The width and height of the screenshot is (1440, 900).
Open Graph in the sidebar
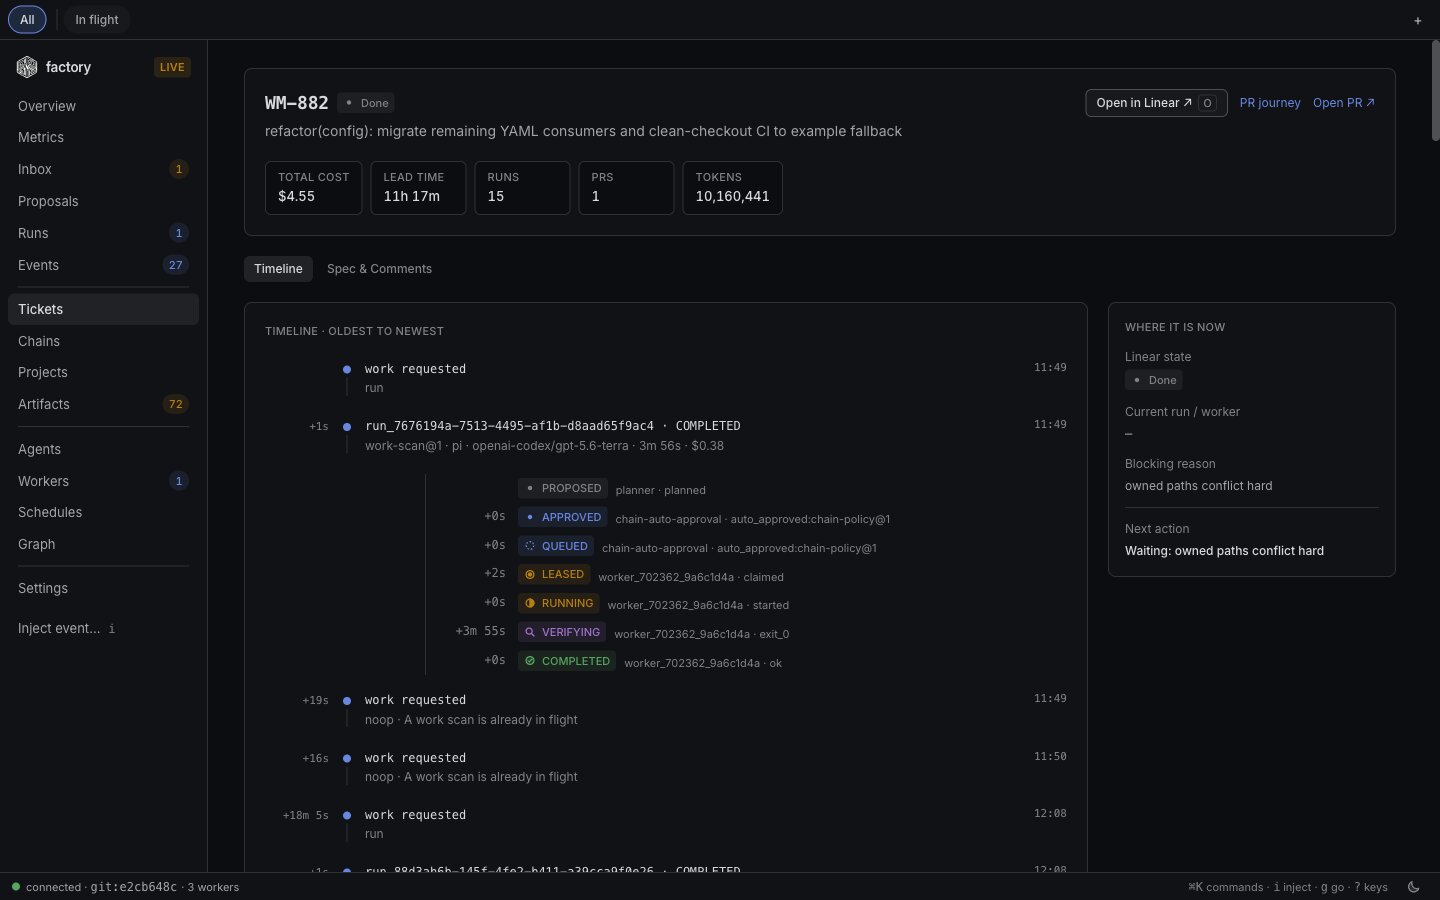103,544
